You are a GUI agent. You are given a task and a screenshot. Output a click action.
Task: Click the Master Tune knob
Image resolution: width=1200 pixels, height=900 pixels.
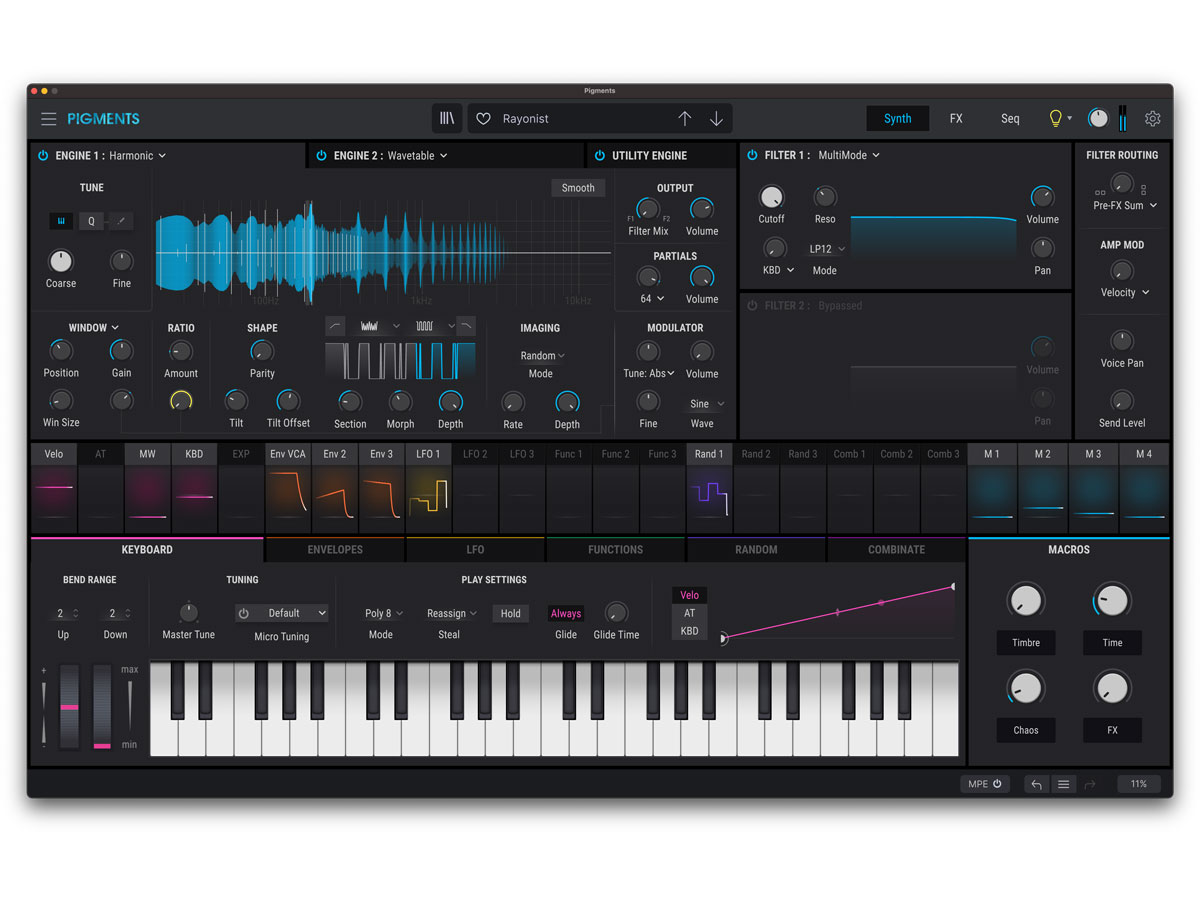click(188, 612)
